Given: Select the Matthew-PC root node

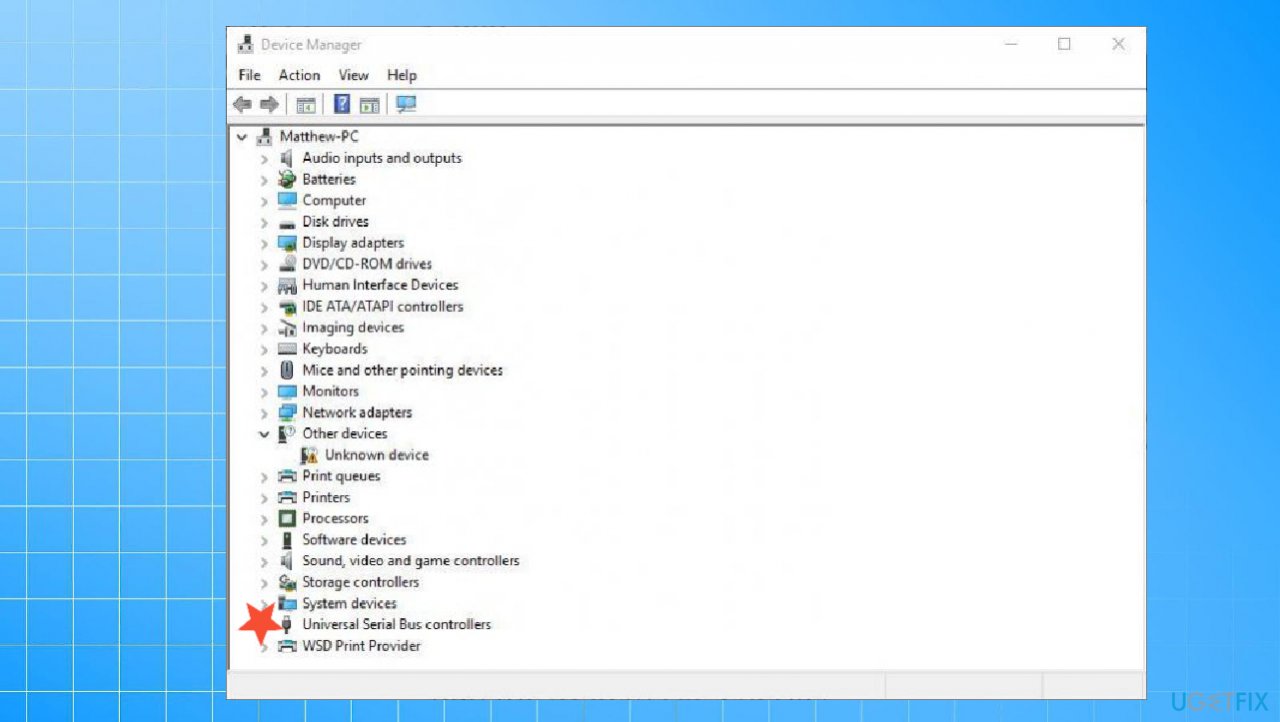Looking at the screenshot, I should coord(320,136).
